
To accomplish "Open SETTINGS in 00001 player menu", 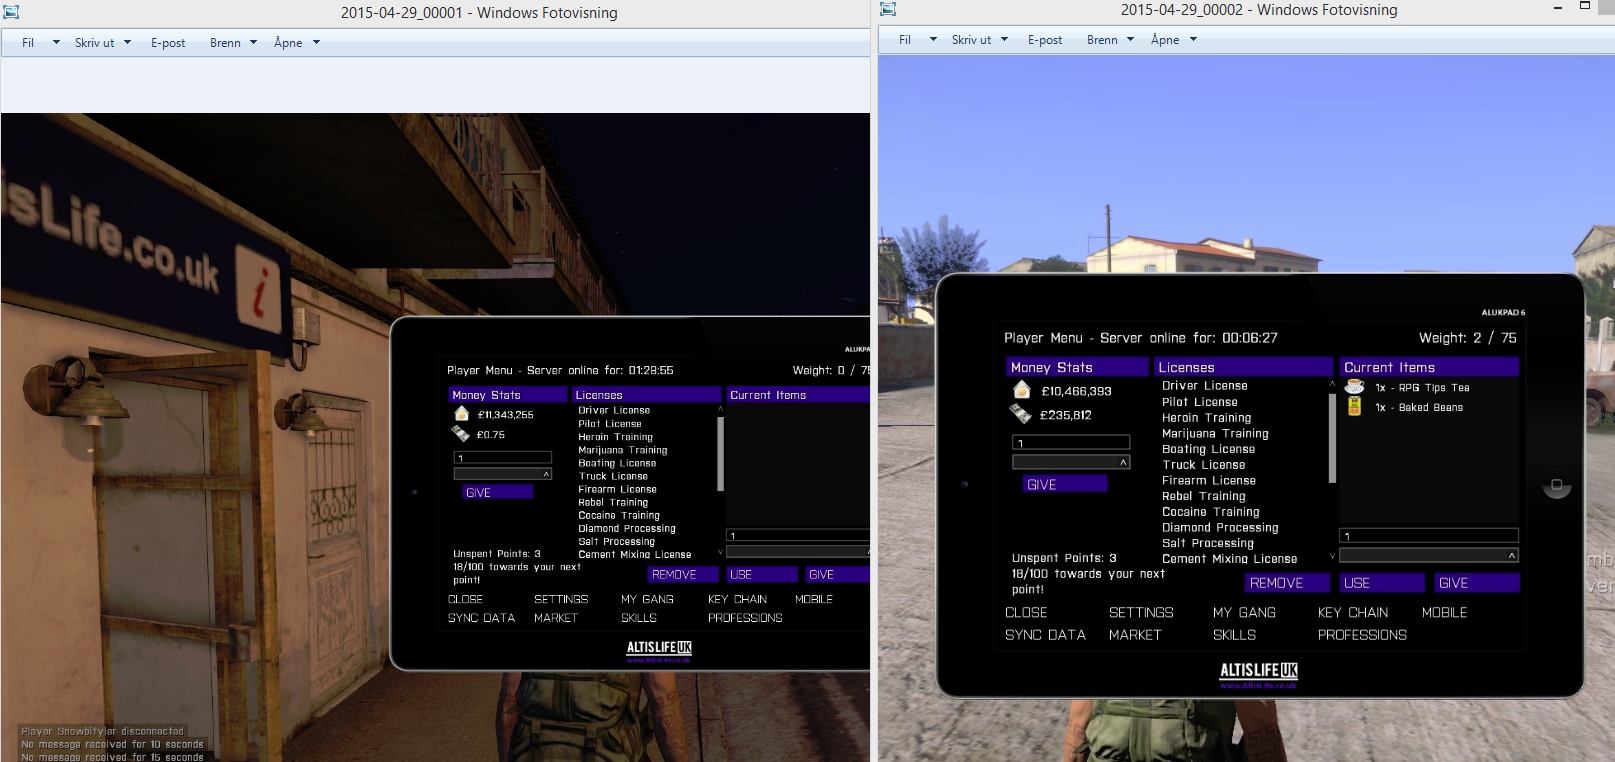I will (561, 599).
